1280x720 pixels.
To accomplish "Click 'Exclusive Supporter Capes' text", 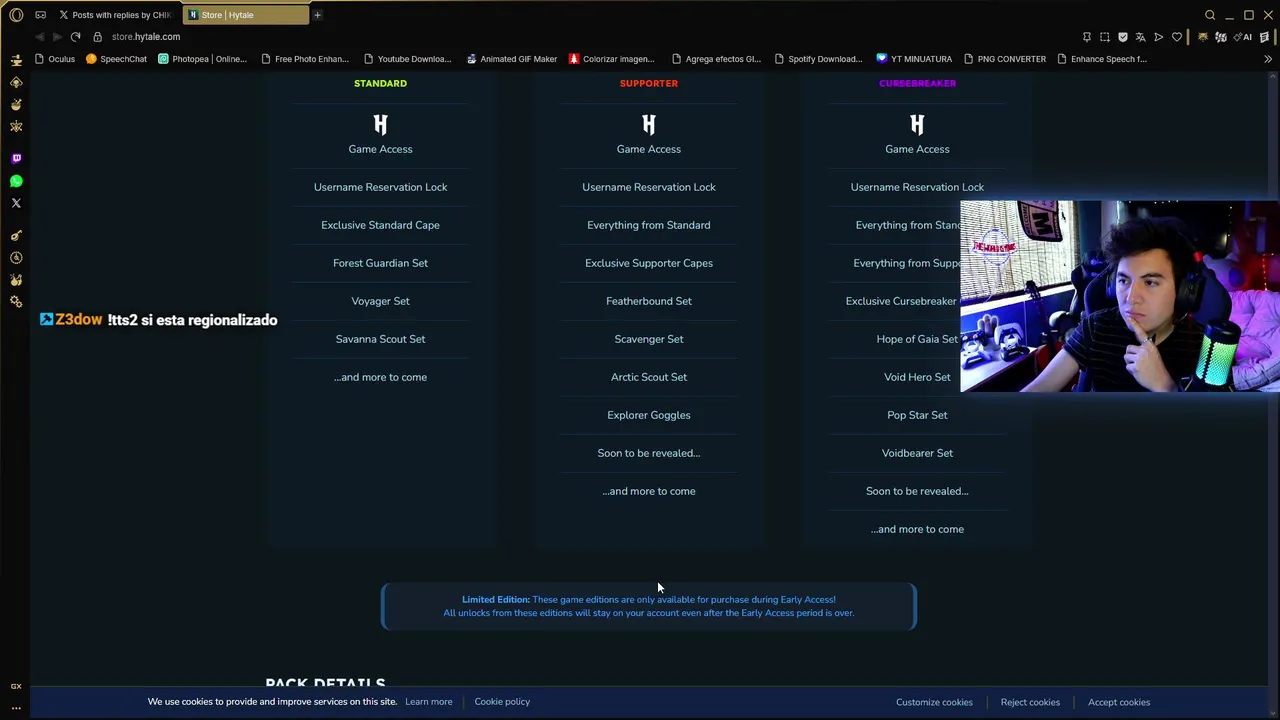I will point(649,263).
